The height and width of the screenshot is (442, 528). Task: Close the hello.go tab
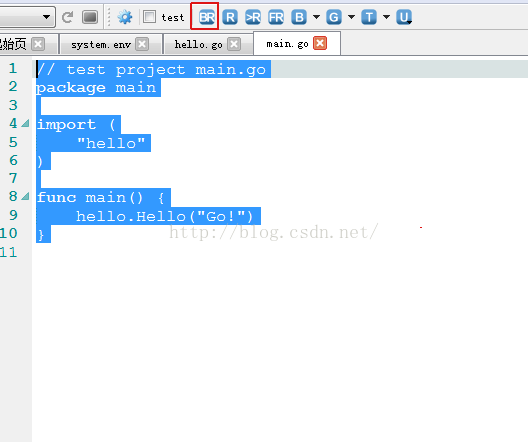[x=234, y=44]
